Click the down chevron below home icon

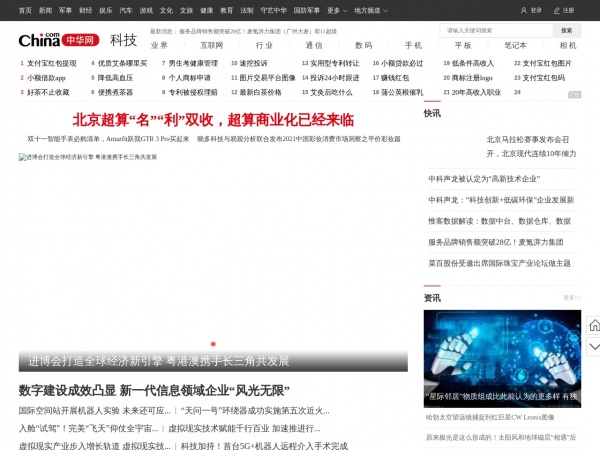pyautogui.click(x=592, y=347)
